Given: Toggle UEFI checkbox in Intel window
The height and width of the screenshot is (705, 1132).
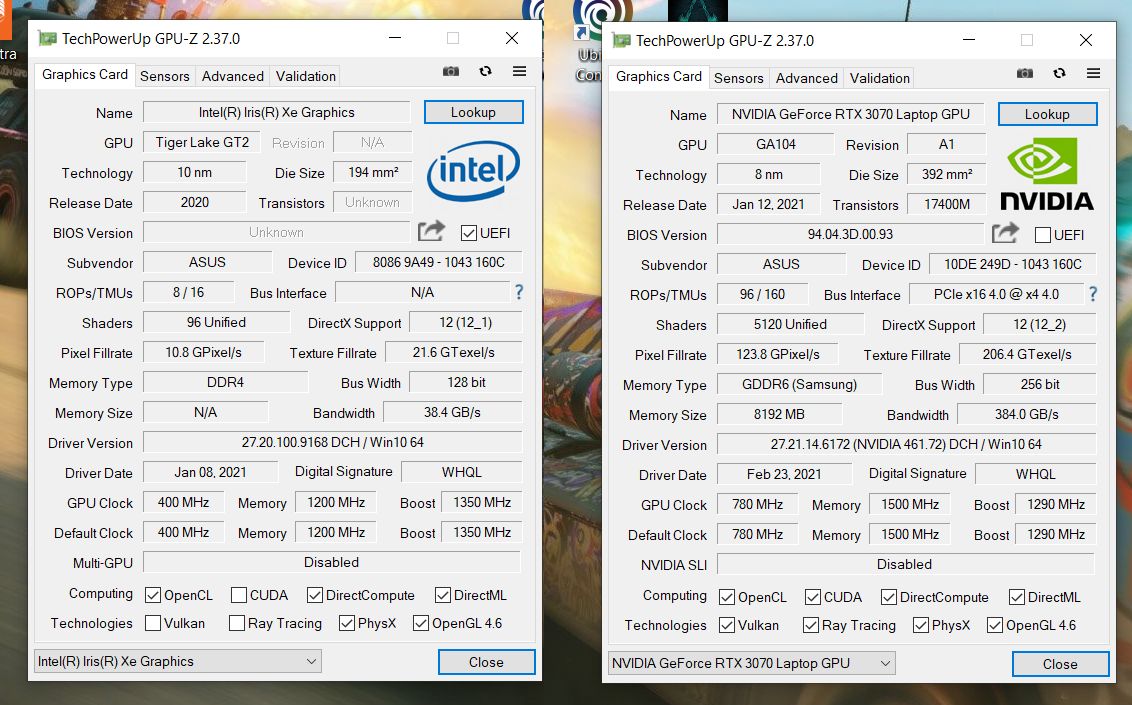Looking at the screenshot, I should coord(469,233).
